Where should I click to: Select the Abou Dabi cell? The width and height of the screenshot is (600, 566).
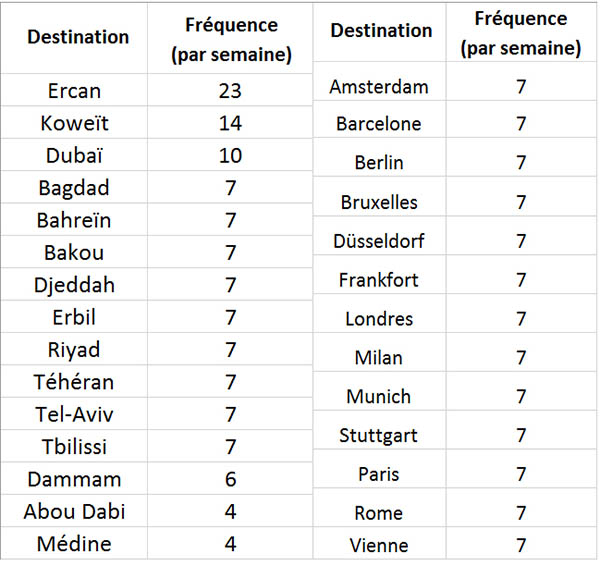pos(75,512)
